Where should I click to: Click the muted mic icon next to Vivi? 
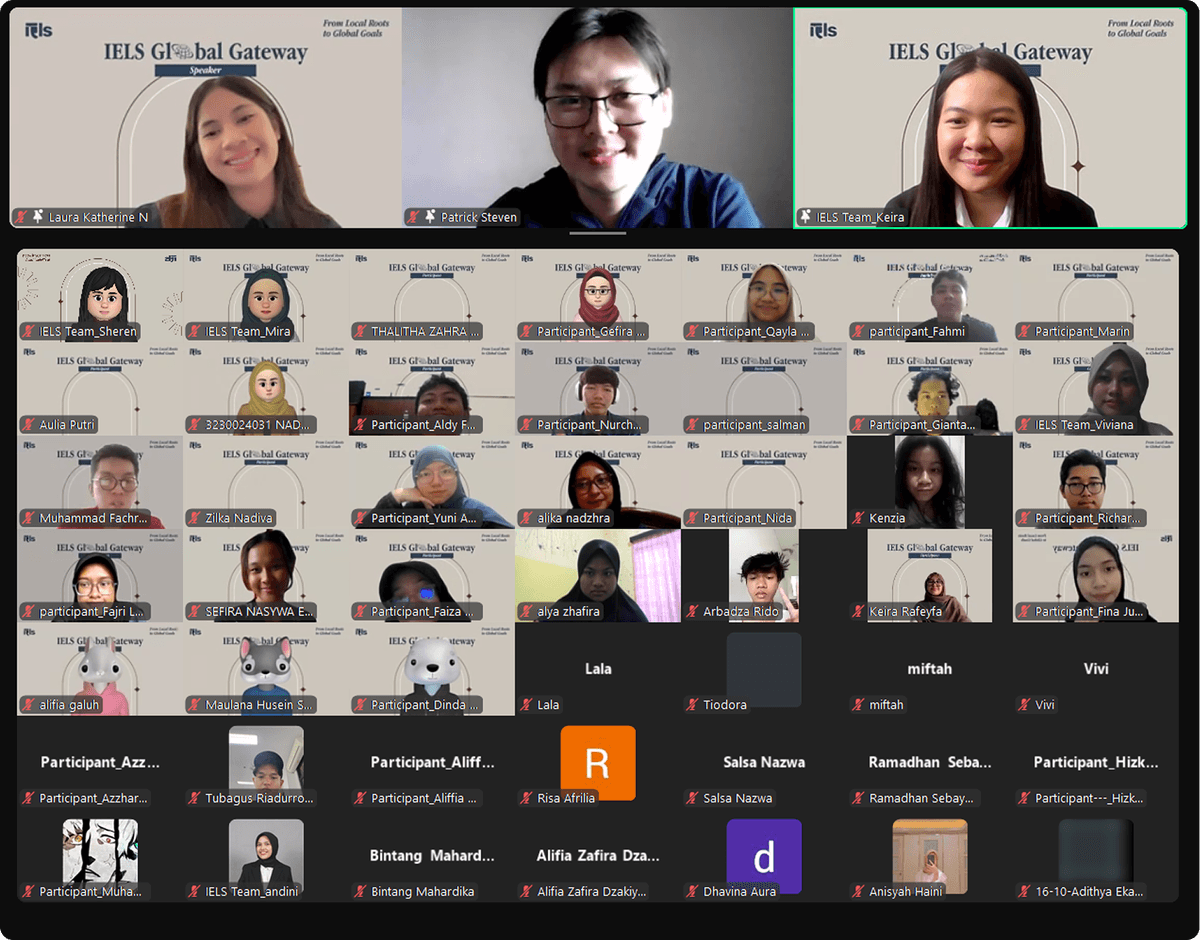tap(1024, 705)
